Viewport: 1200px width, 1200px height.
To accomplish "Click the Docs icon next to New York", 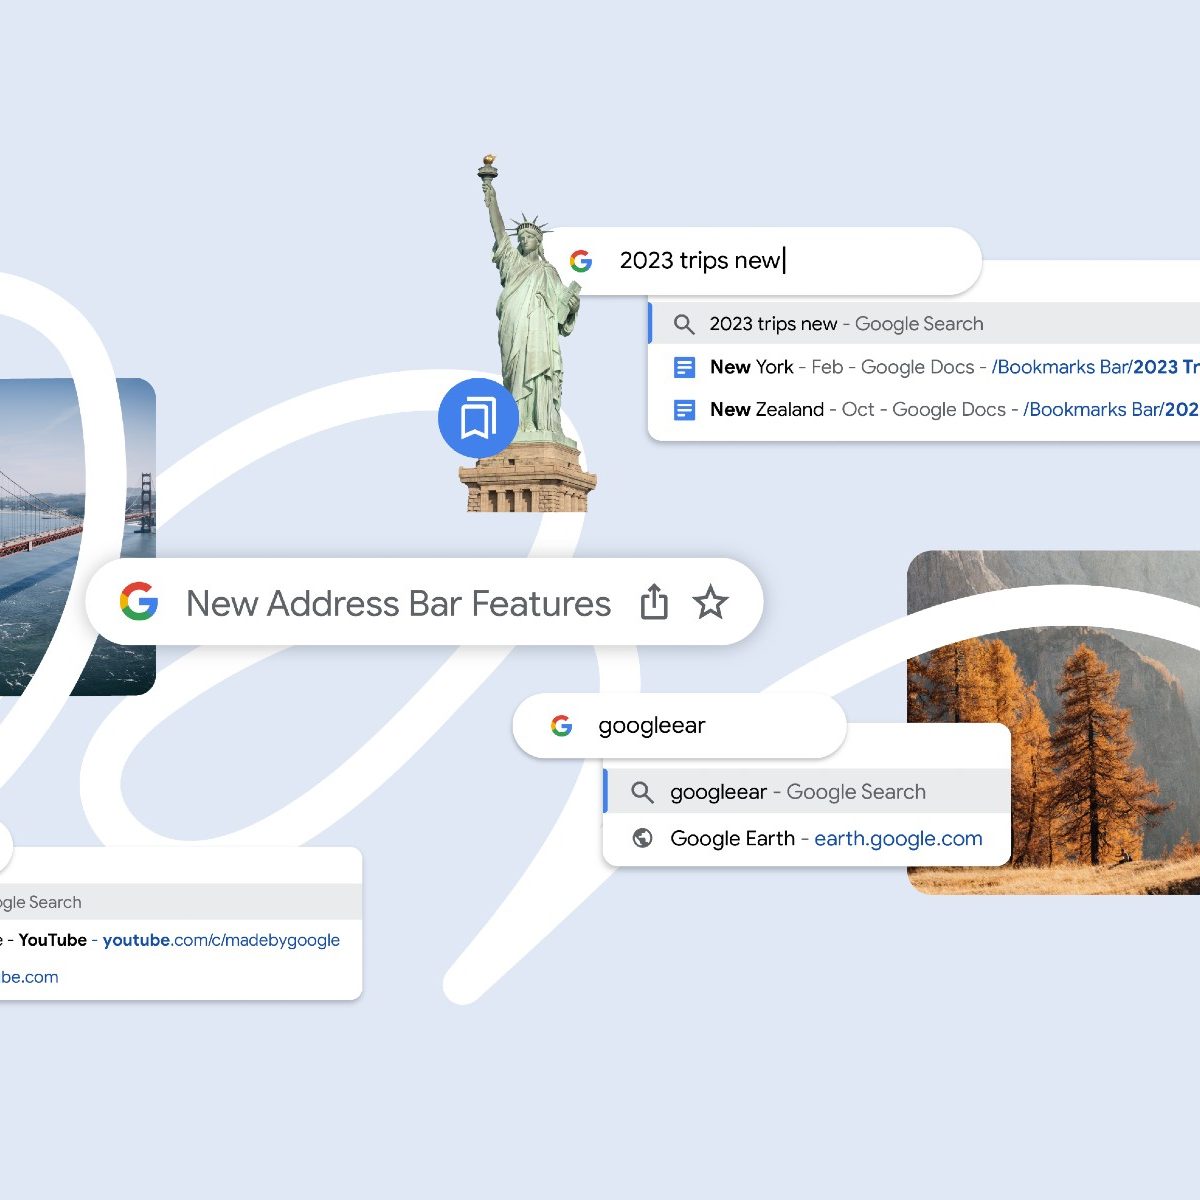I will tap(684, 367).
